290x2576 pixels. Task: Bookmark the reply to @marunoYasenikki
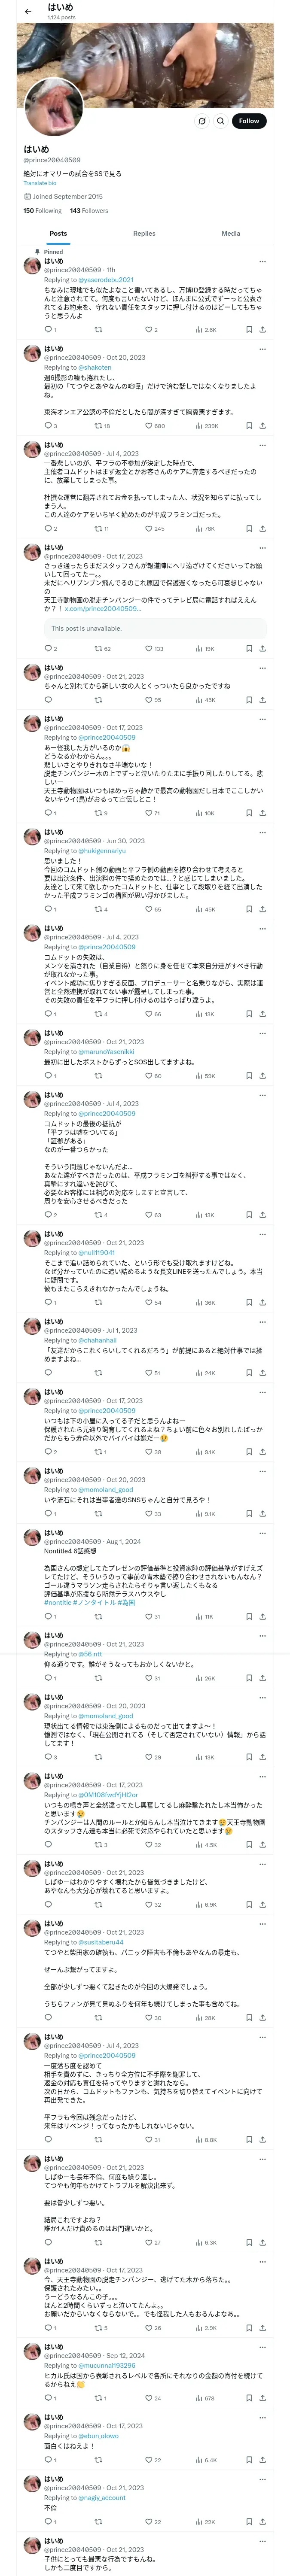[x=248, y=1076]
